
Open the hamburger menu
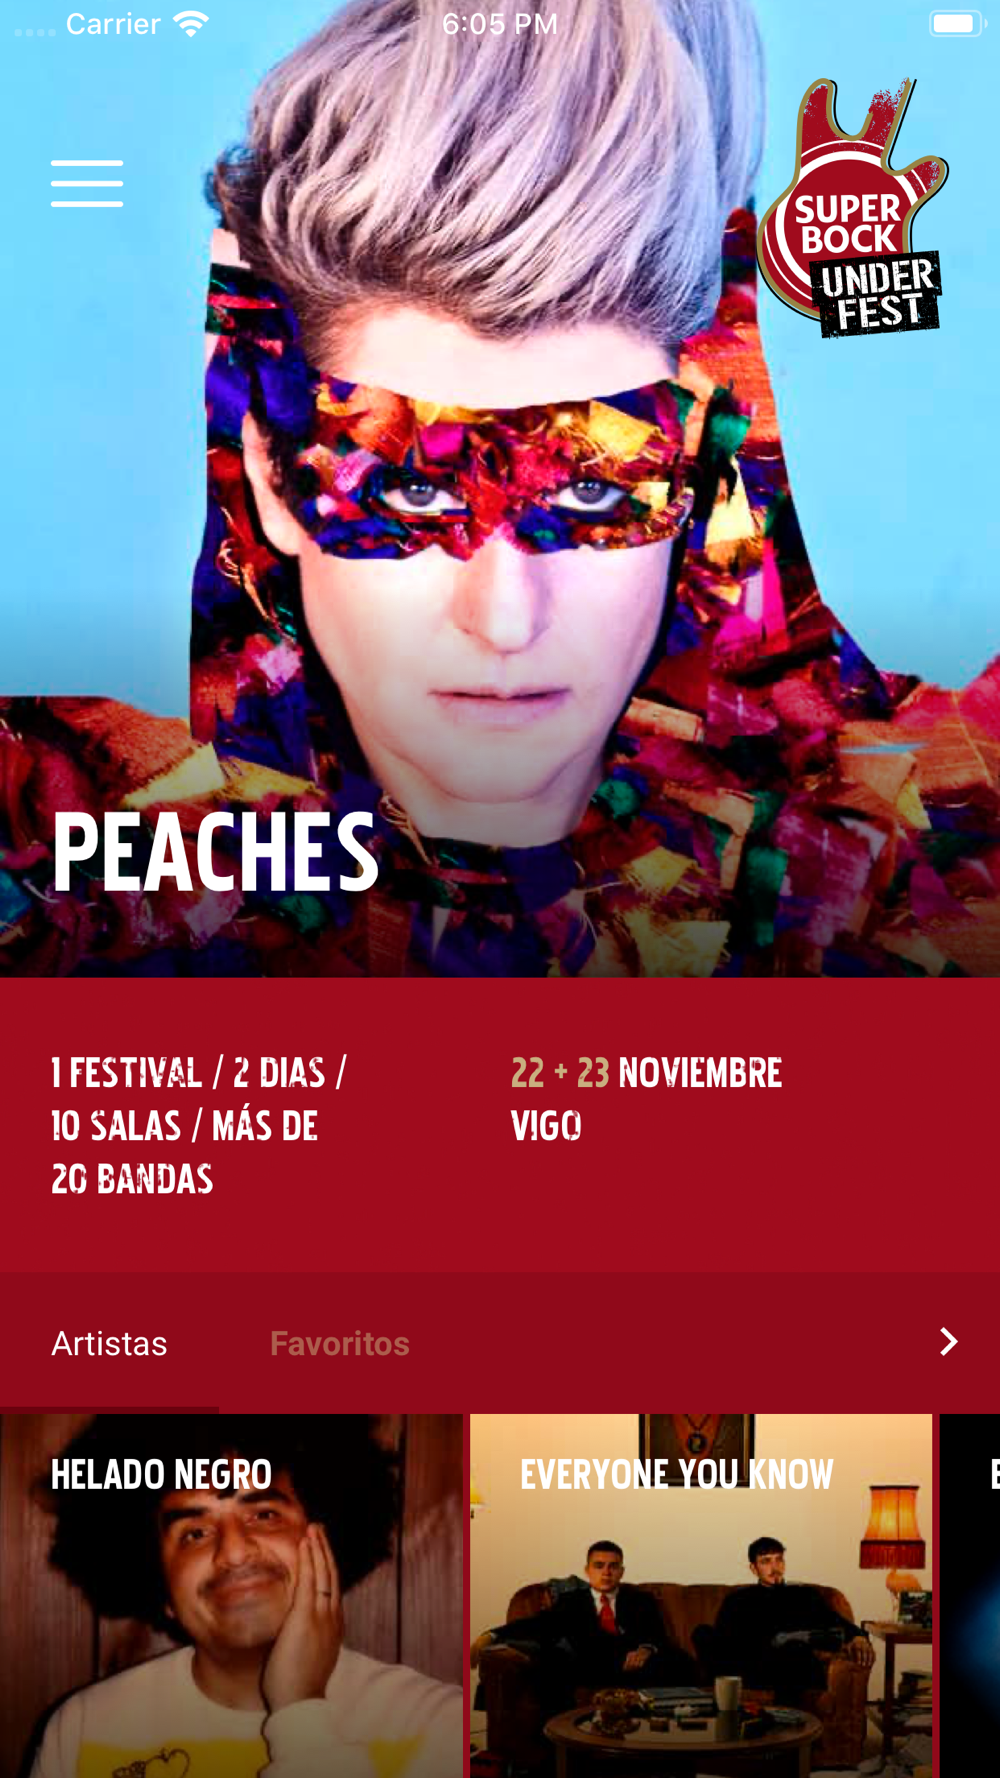87,183
